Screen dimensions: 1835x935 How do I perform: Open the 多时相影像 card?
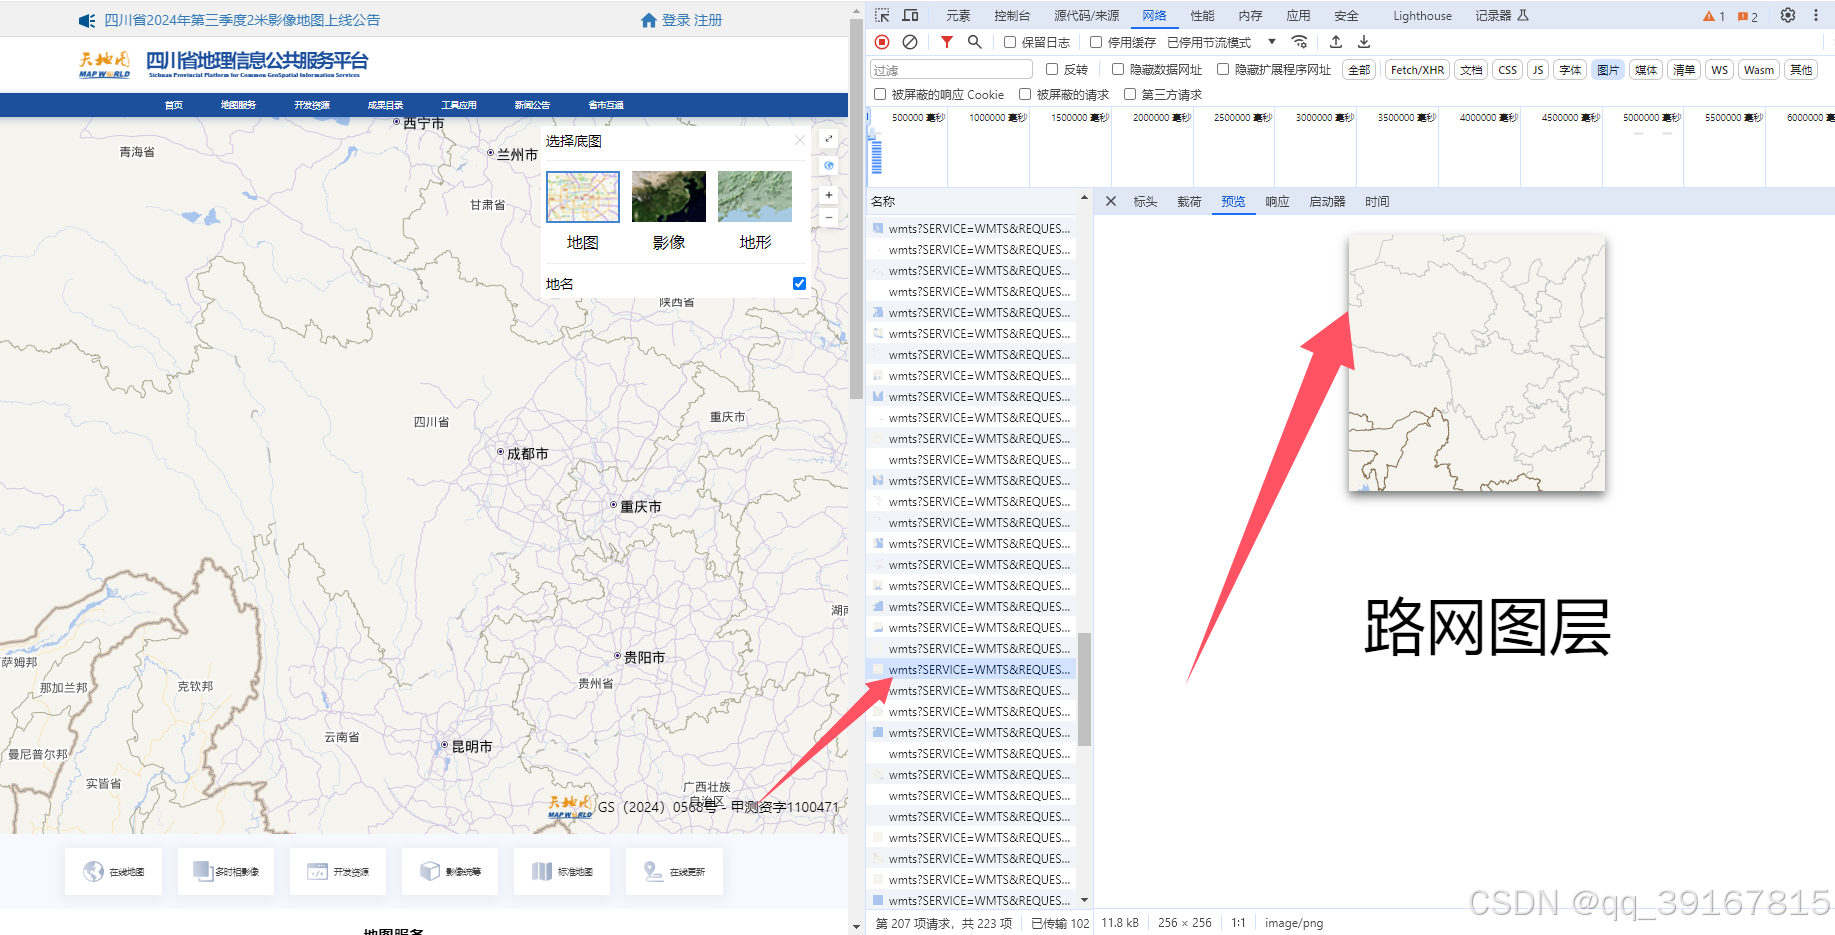click(x=226, y=871)
